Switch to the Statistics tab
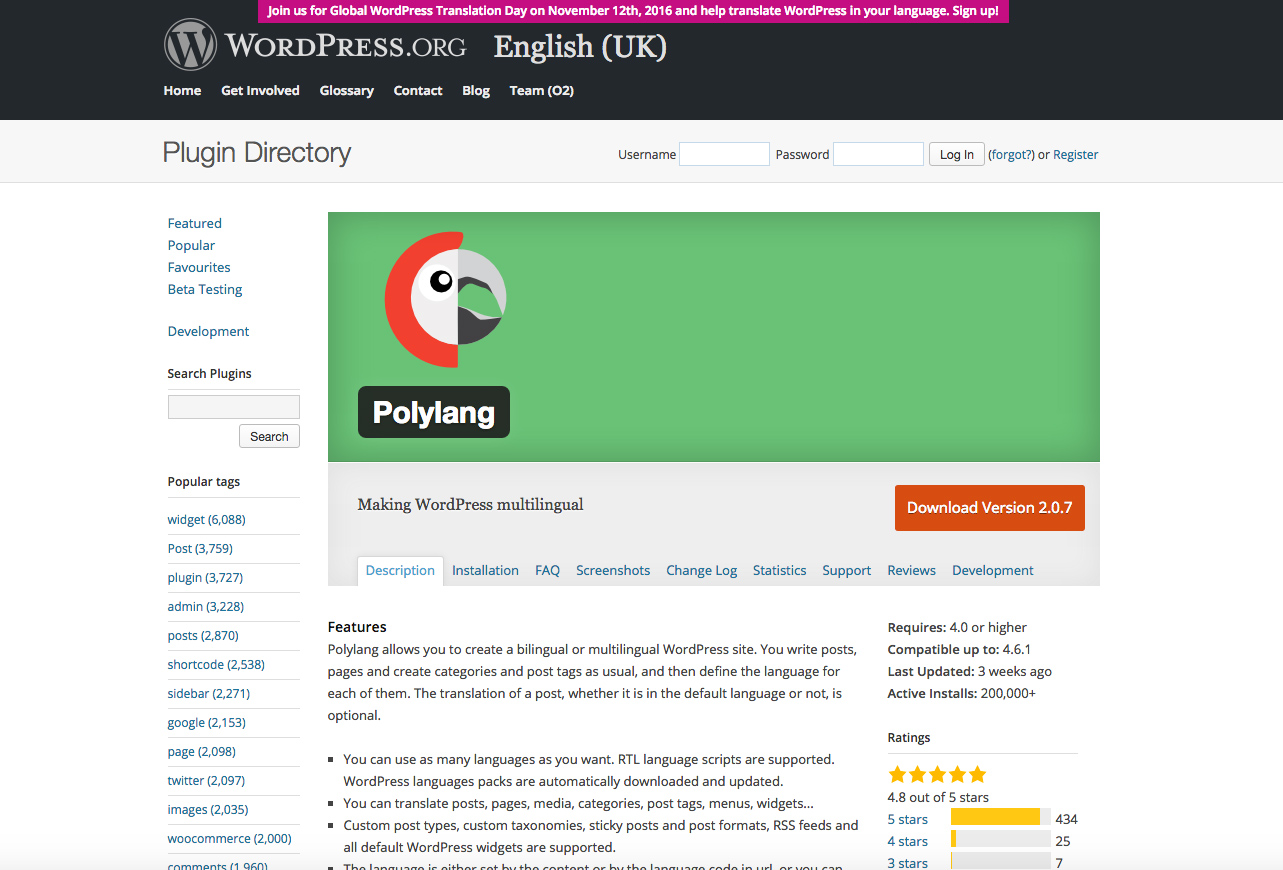 coord(779,570)
